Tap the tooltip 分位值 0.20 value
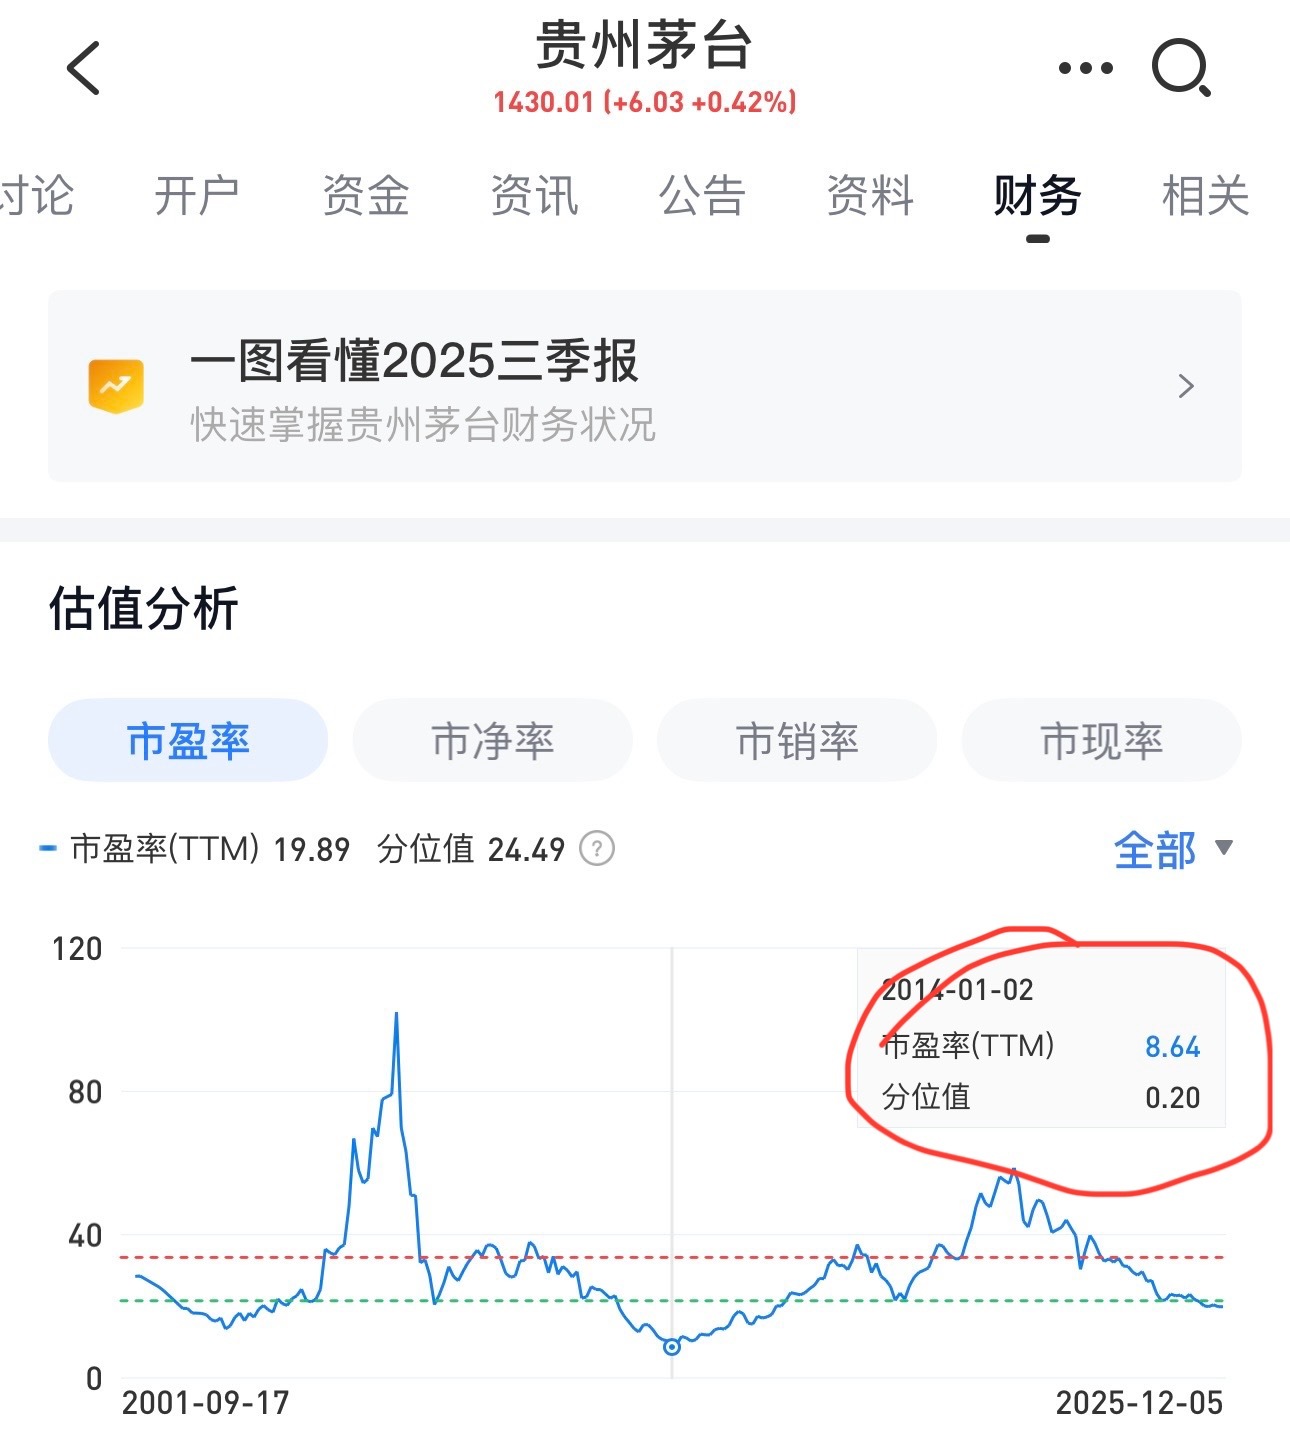 (1172, 1097)
